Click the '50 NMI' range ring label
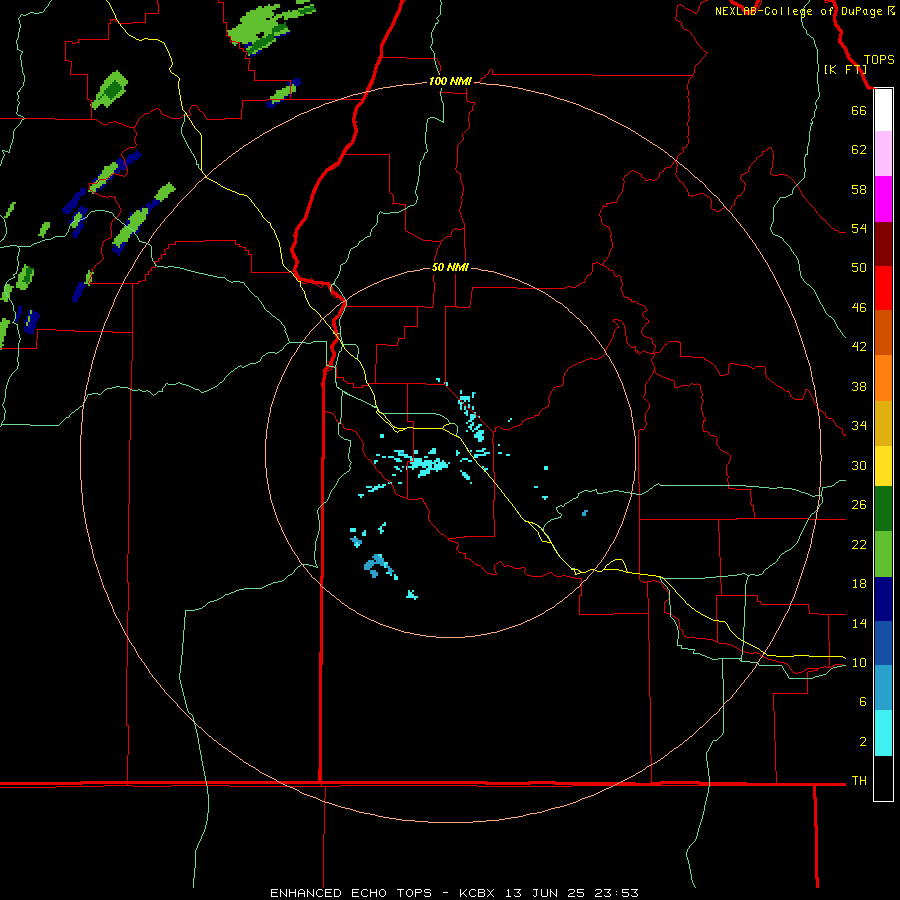Screen dimensions: 900x900 [x=450, y=267]
